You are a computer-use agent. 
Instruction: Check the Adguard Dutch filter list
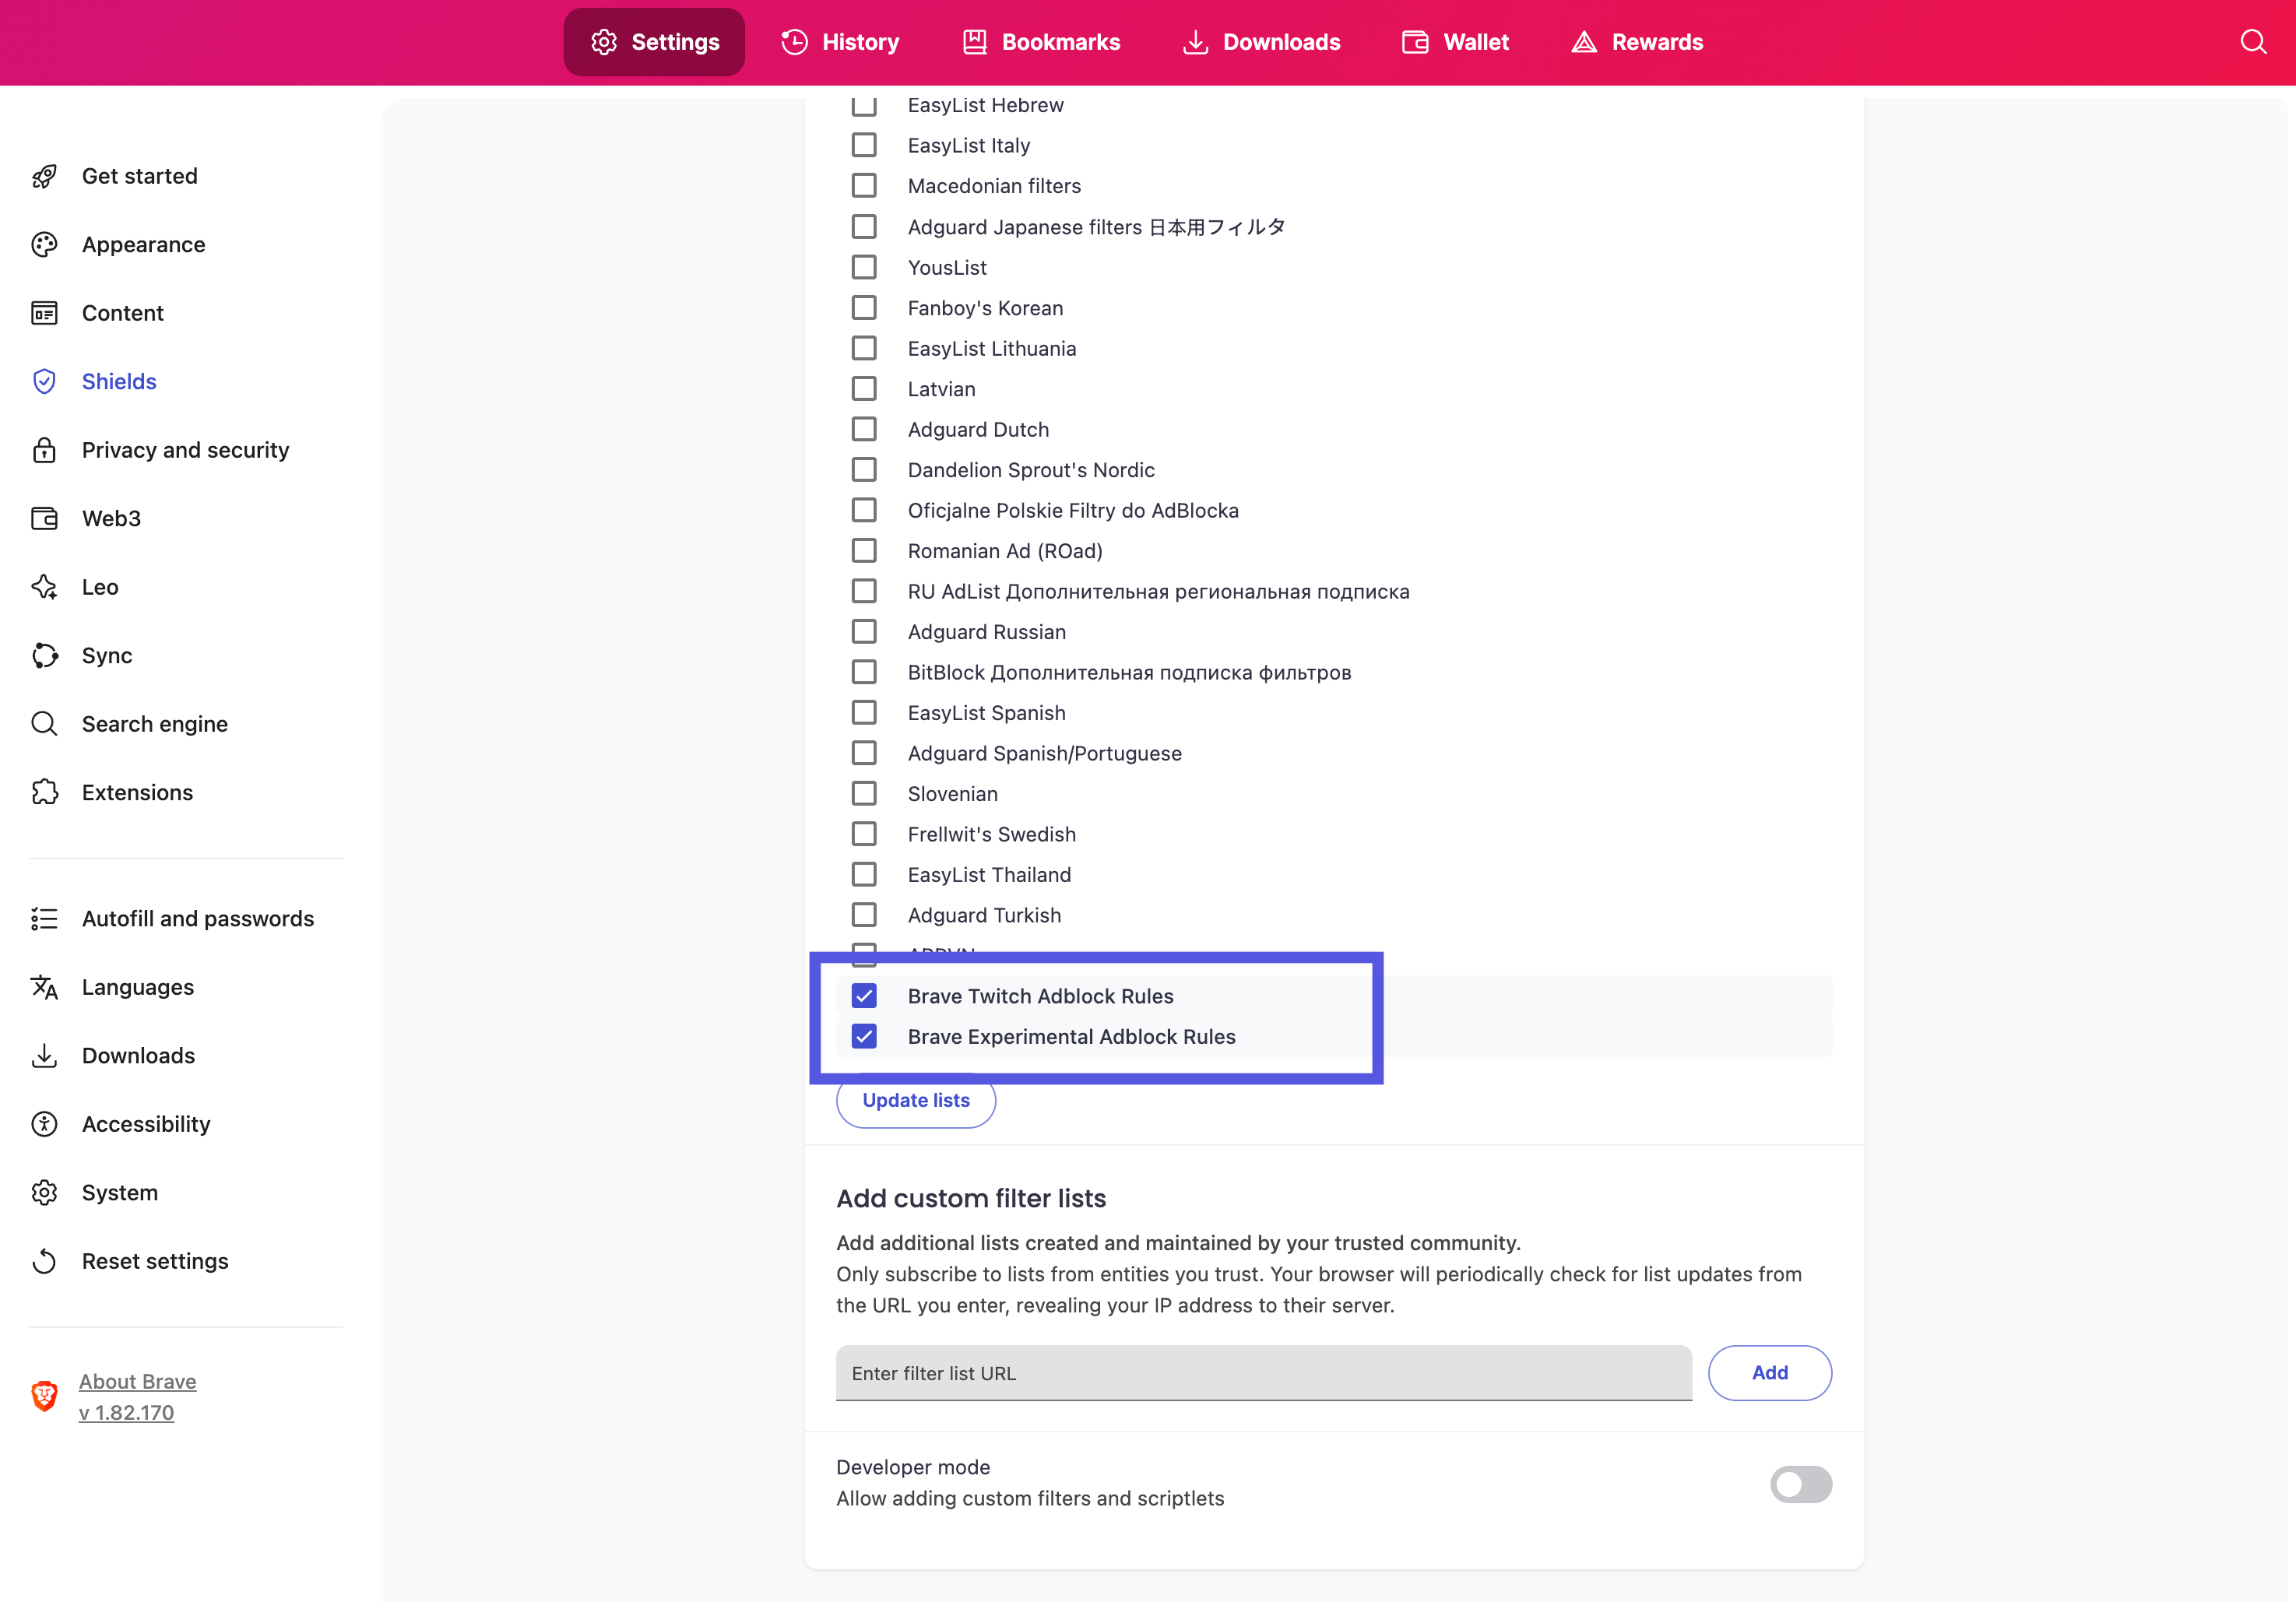[x=864, y=430]
